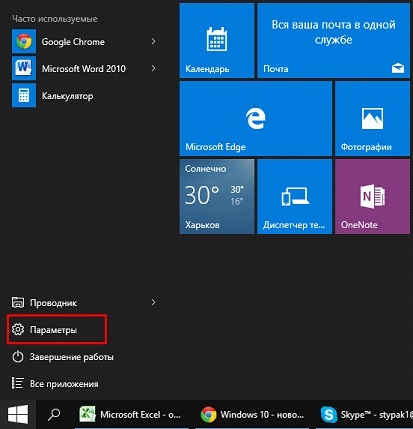Open the Харьков weather tile
Screen dimensions: 413x429
click(x=217, y=196)
